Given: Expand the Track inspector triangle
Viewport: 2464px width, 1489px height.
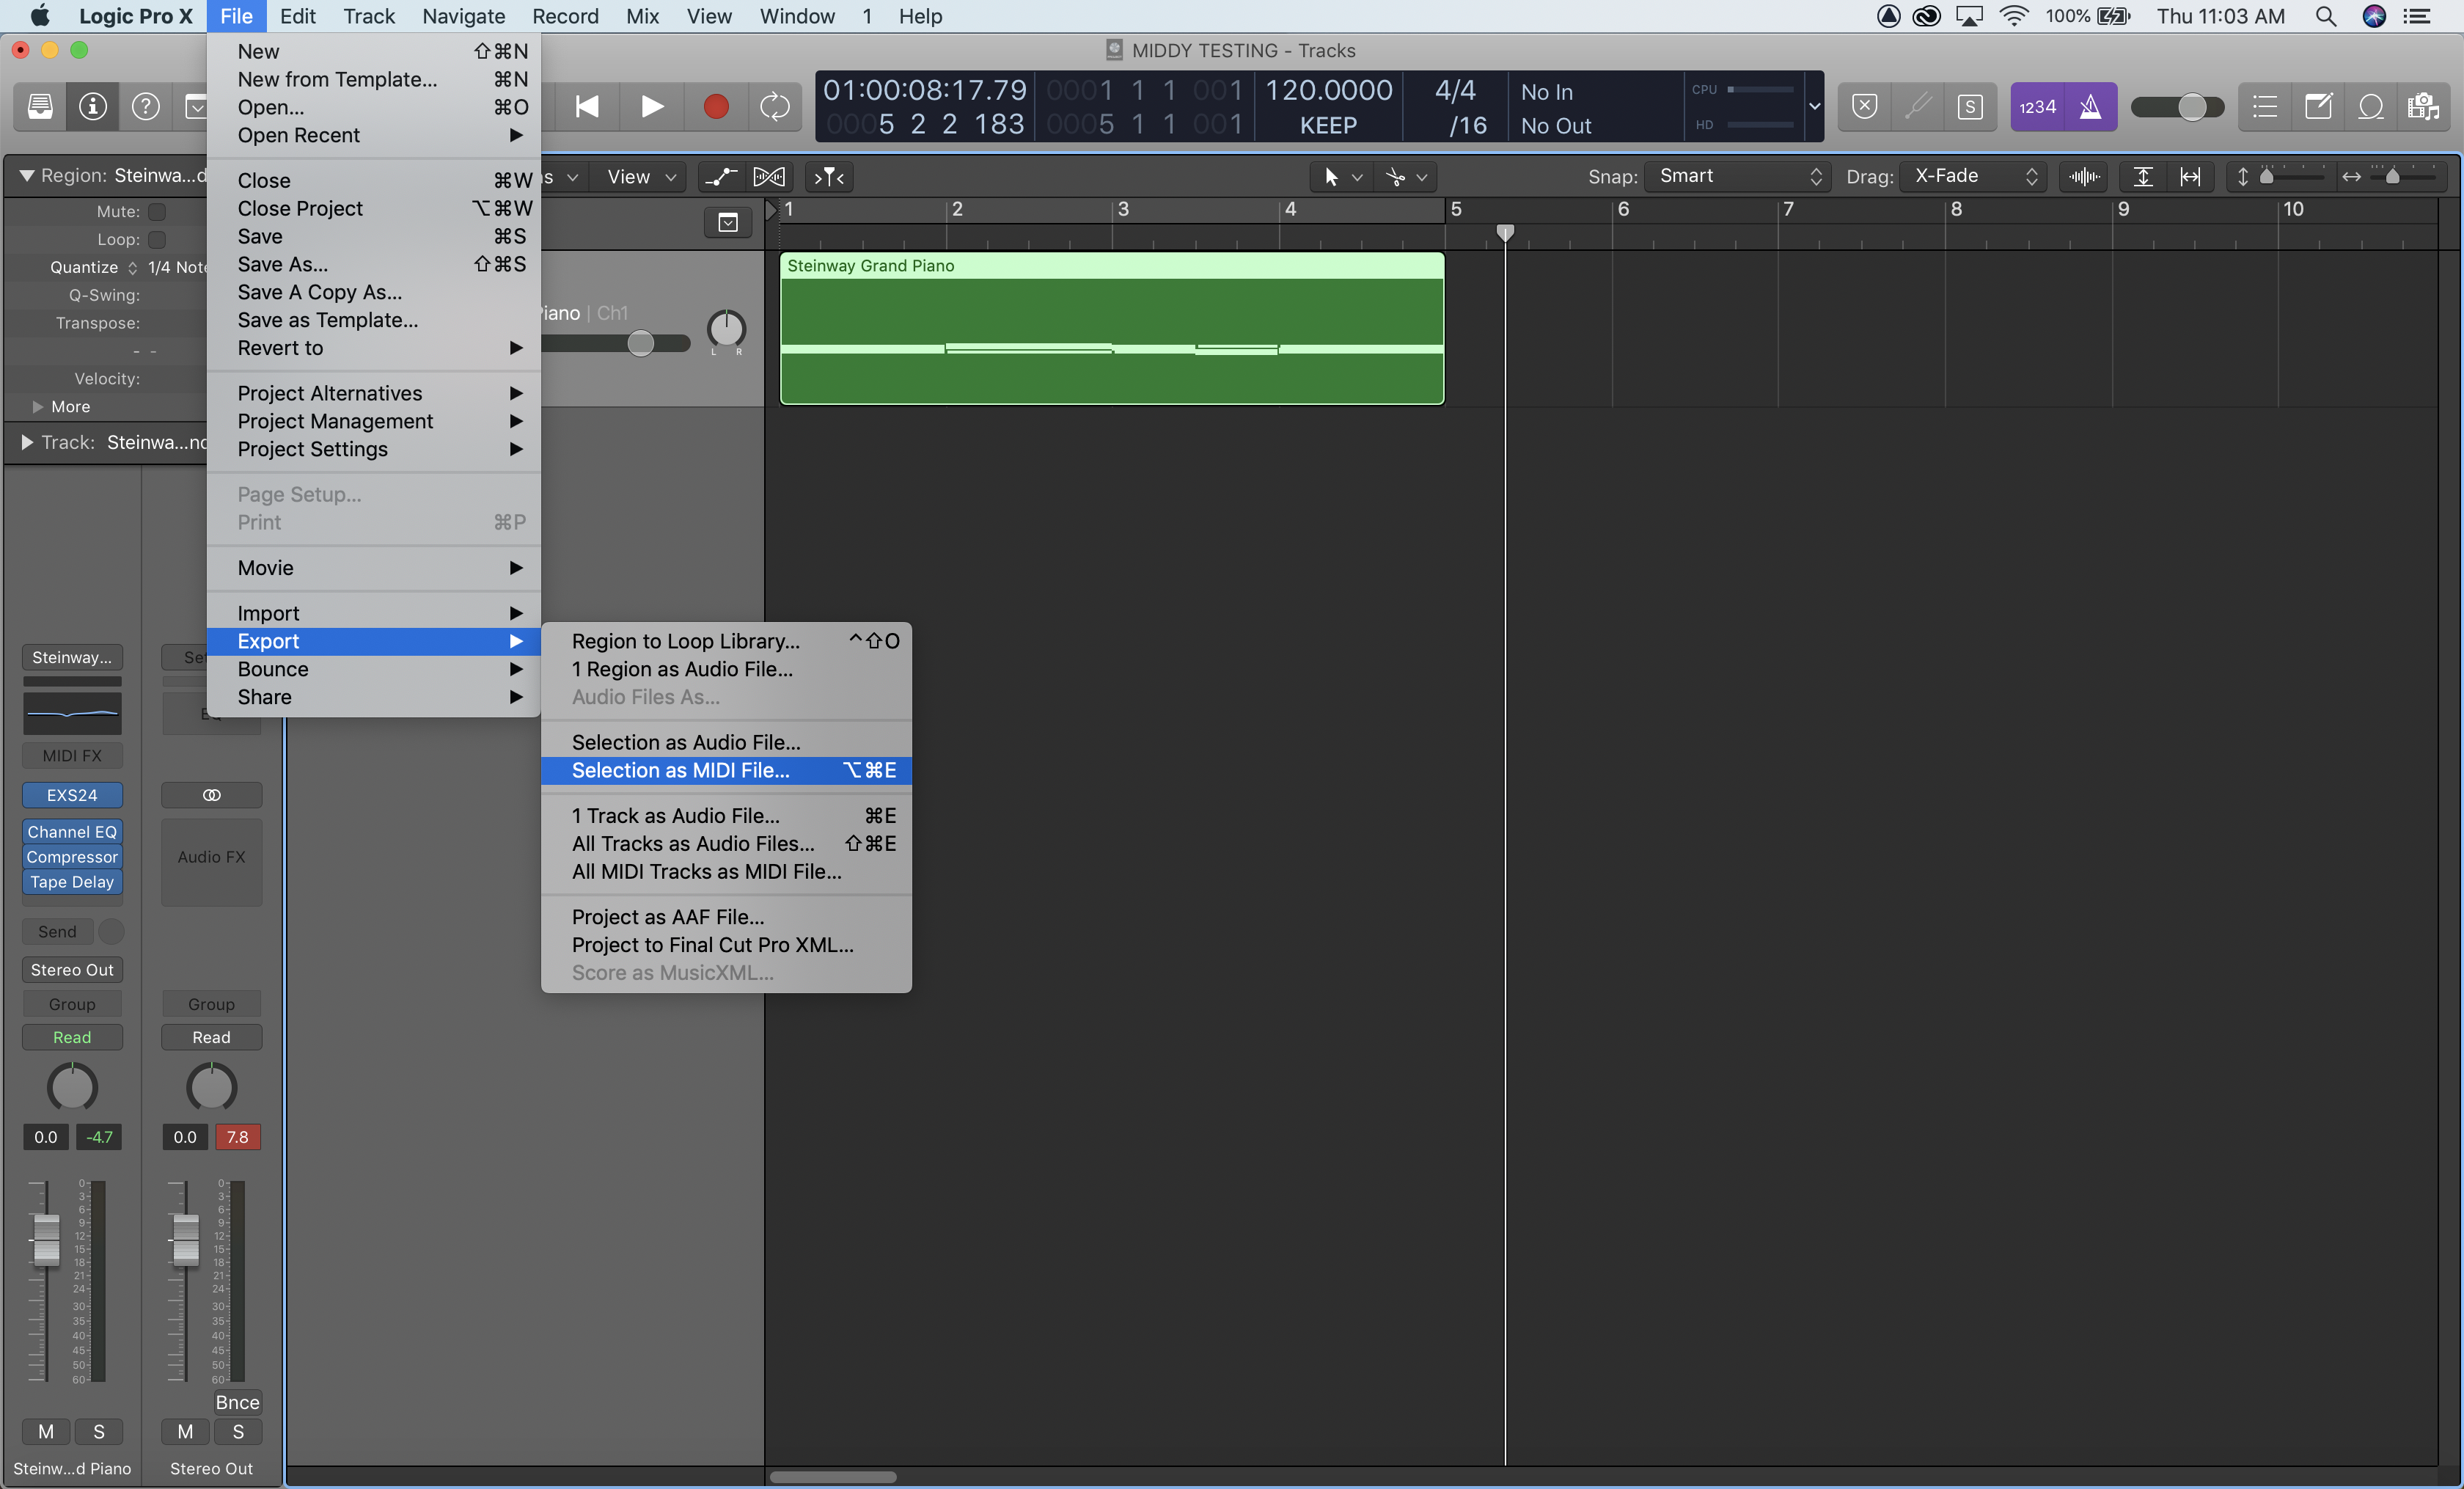Looking at the screenshot, I should point(27,442).
